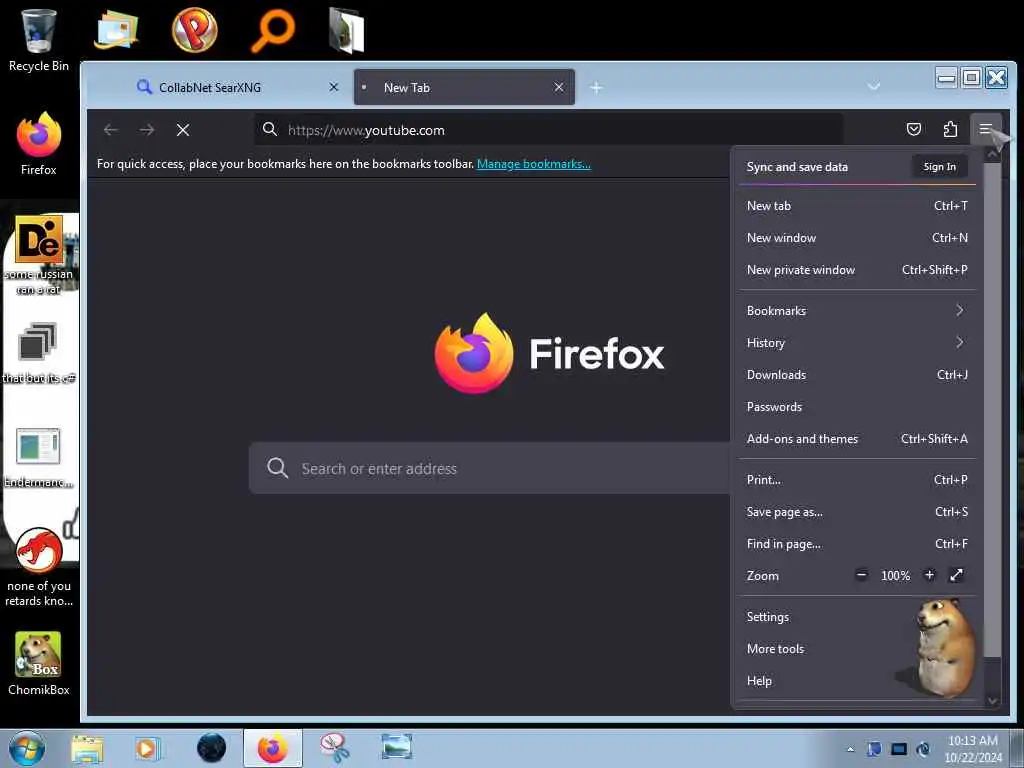Open Passwords from the menu
1024x768 pixels.
pos(857,406)
